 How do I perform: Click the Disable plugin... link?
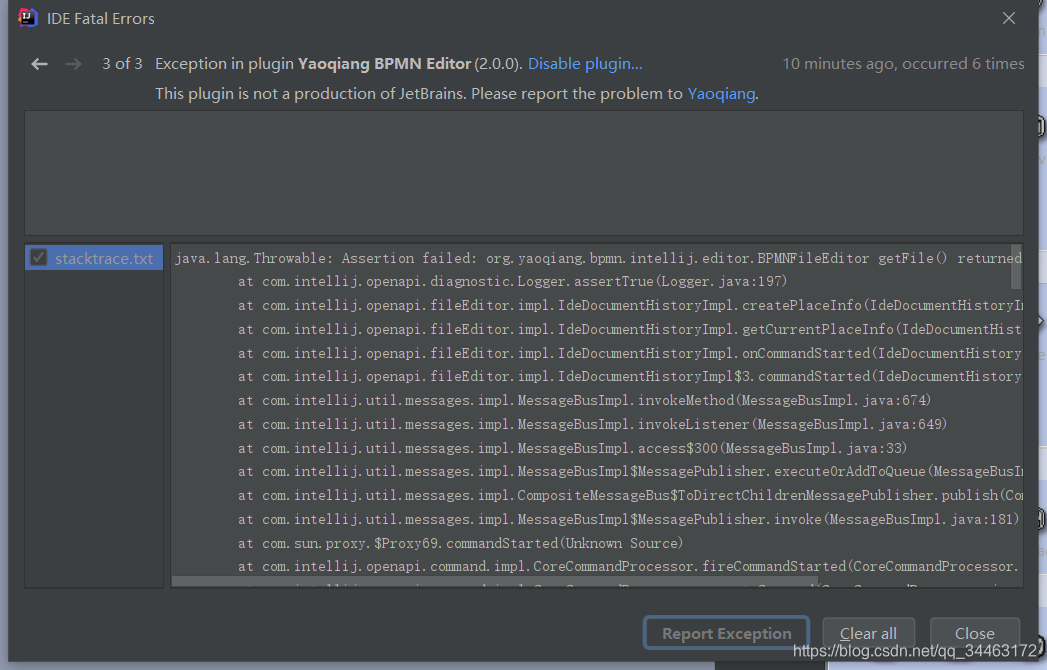(585, 64)
